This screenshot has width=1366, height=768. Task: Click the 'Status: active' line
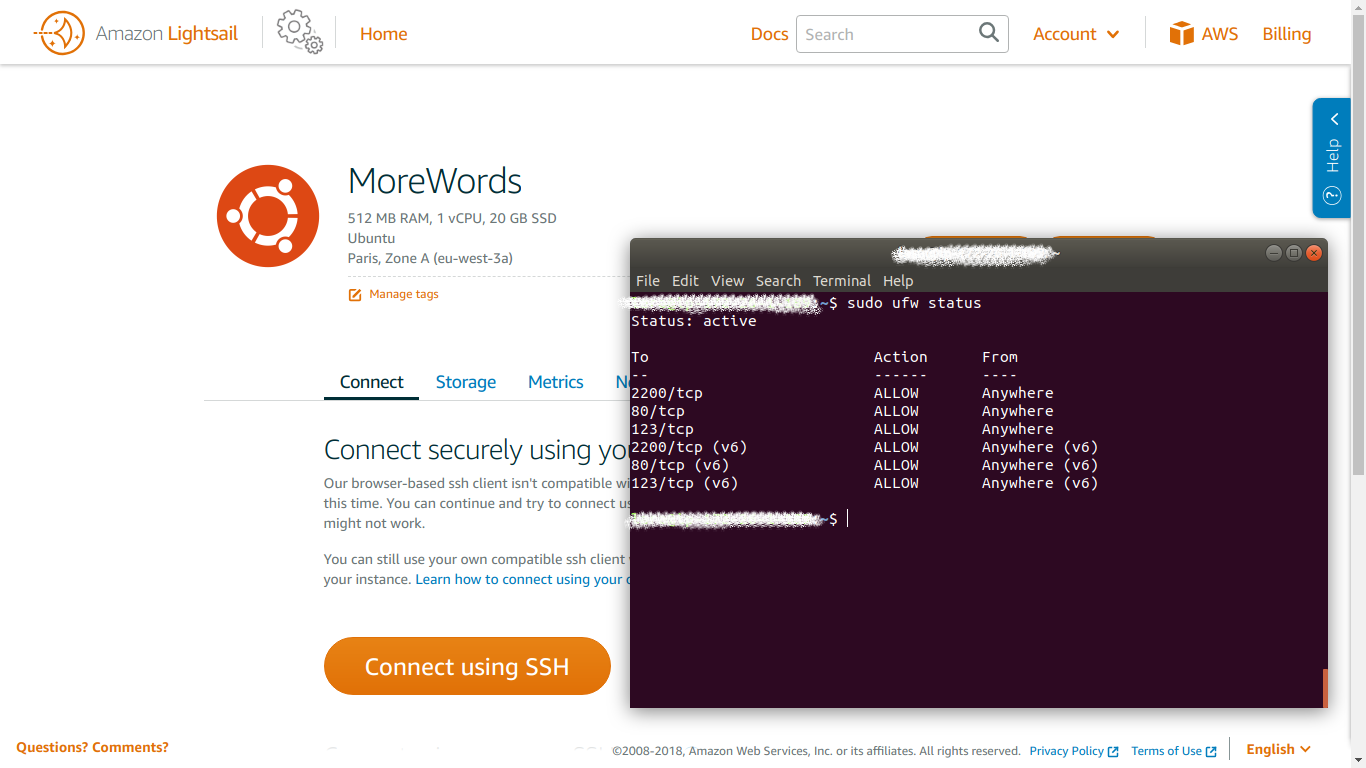tap(693, 321)
